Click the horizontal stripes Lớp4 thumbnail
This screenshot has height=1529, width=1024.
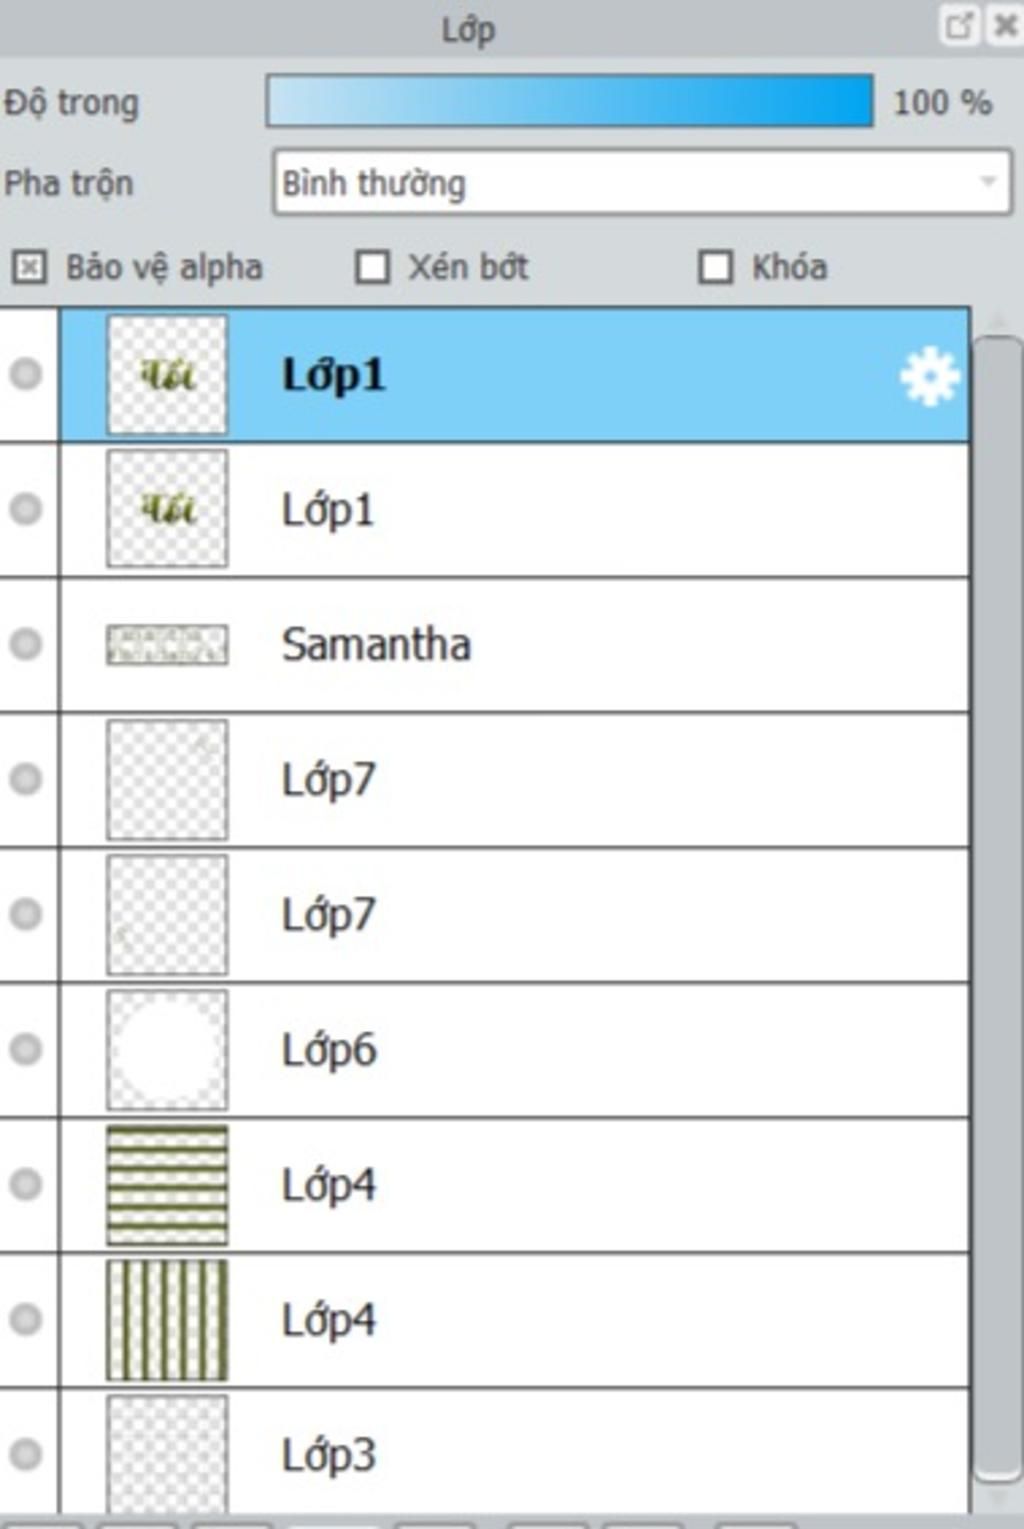pyautogui.click(x=167, y=1185)
